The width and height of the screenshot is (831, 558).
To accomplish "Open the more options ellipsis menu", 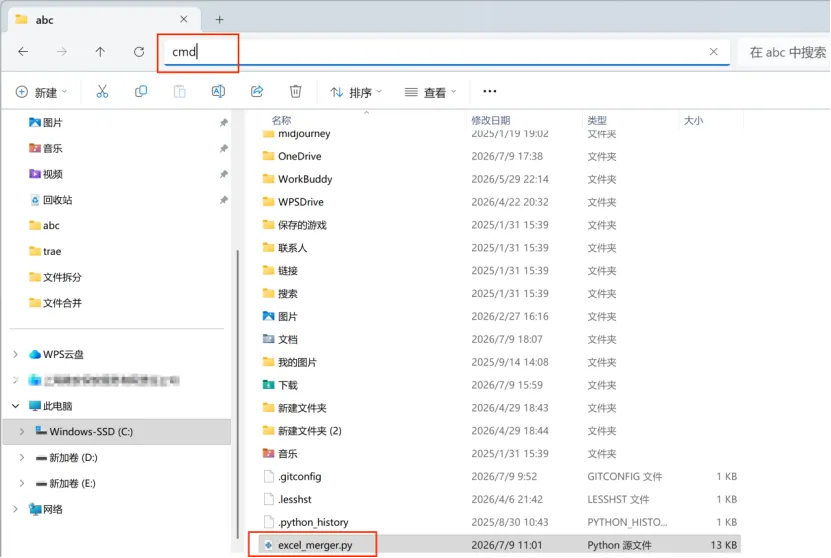I will point(490,91).
